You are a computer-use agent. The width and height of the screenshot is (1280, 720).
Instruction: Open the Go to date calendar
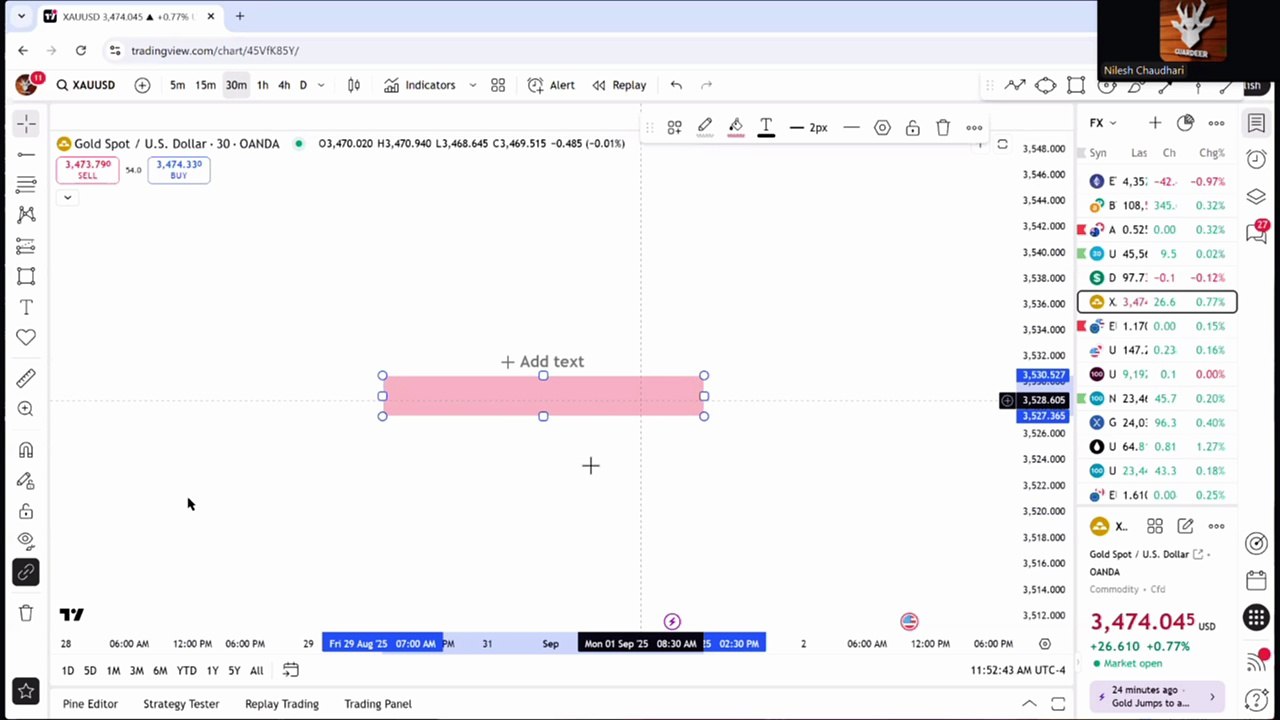coord(290,670)
